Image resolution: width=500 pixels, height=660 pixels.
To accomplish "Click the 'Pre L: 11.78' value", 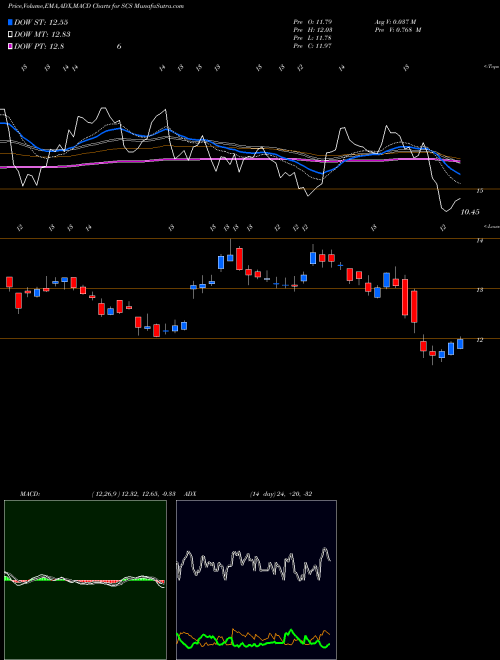I will (x=314, y=37).
